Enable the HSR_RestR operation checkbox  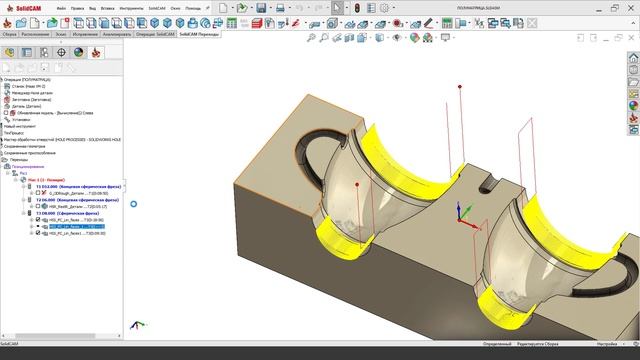point(38,207)
